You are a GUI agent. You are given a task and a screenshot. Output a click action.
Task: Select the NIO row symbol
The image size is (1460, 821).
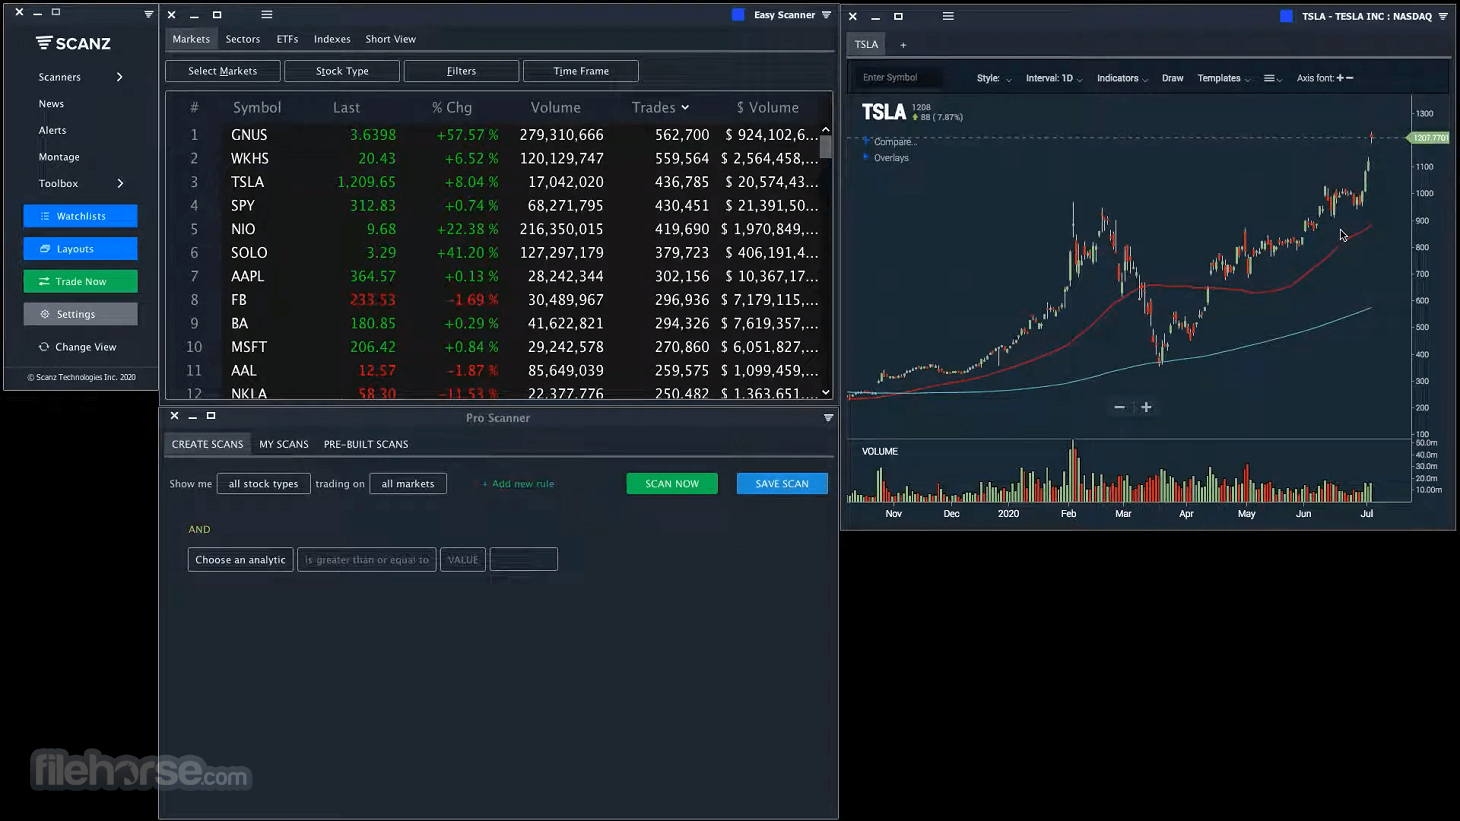click(x=243, y=229)
